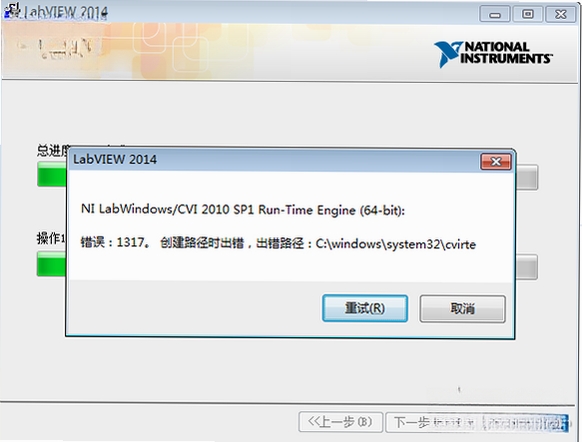Screen dimensions: 582x442
Task: Close the LabVIEW 2014 error dialog
Action: [x=496, y=161]
